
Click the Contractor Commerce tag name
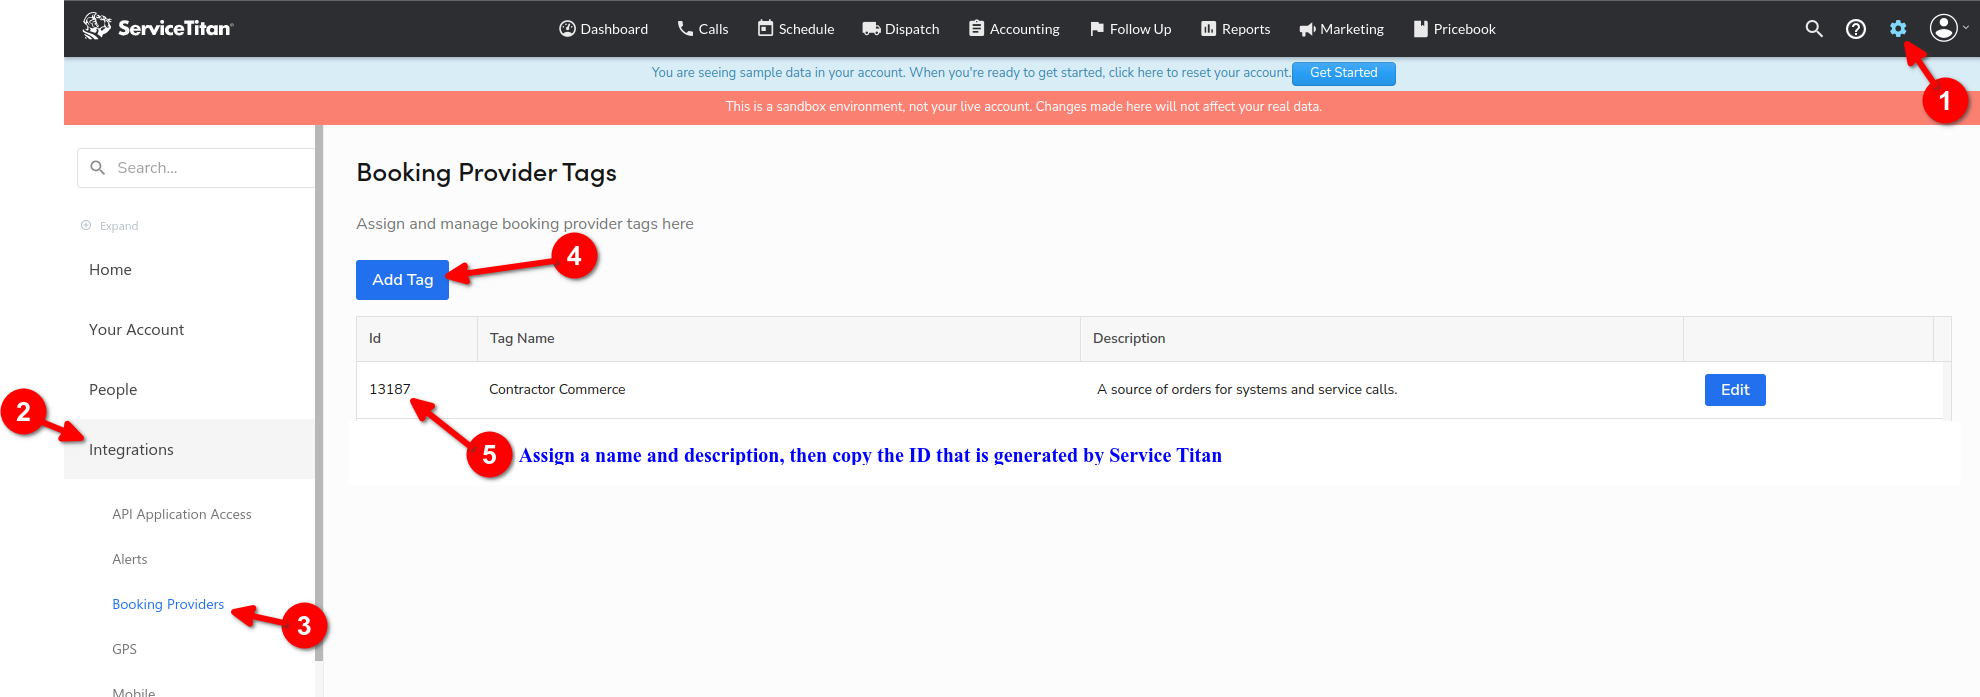click(x=557, y=389)
